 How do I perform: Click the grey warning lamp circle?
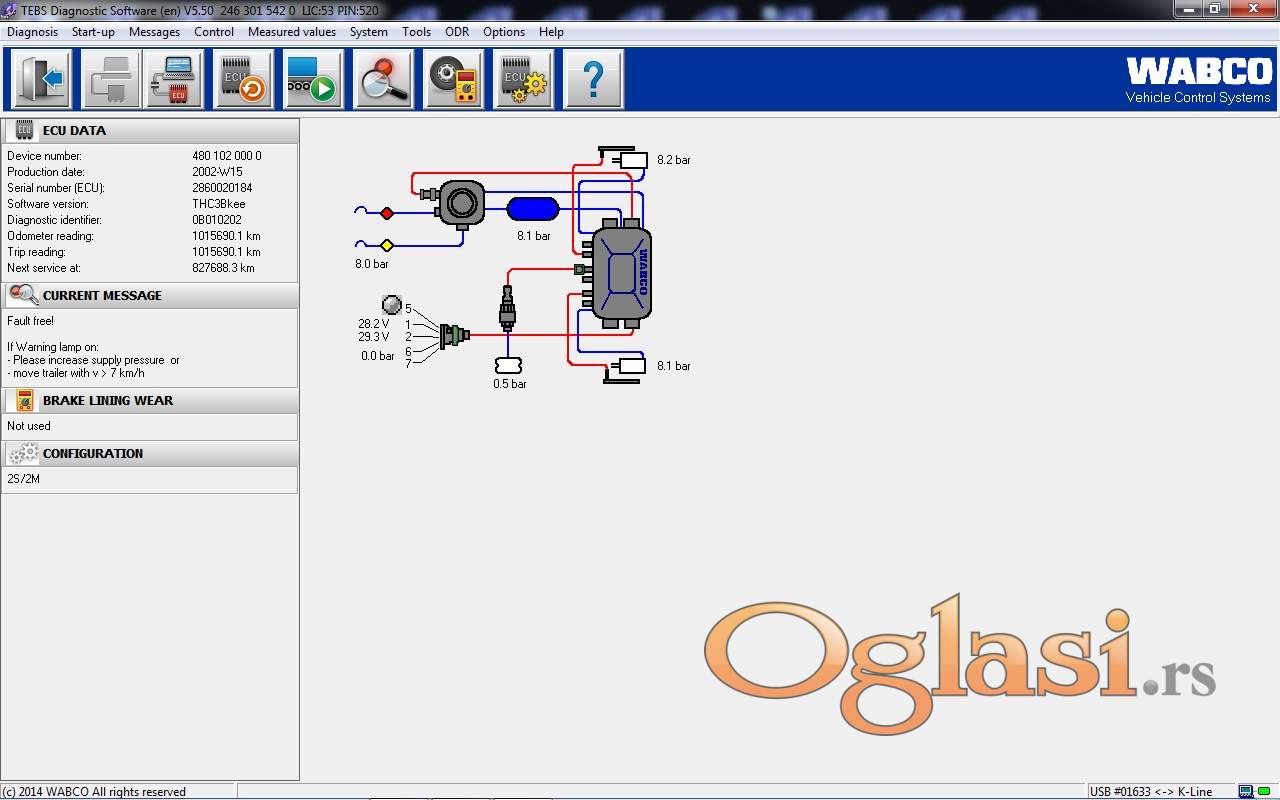[392, 304]
